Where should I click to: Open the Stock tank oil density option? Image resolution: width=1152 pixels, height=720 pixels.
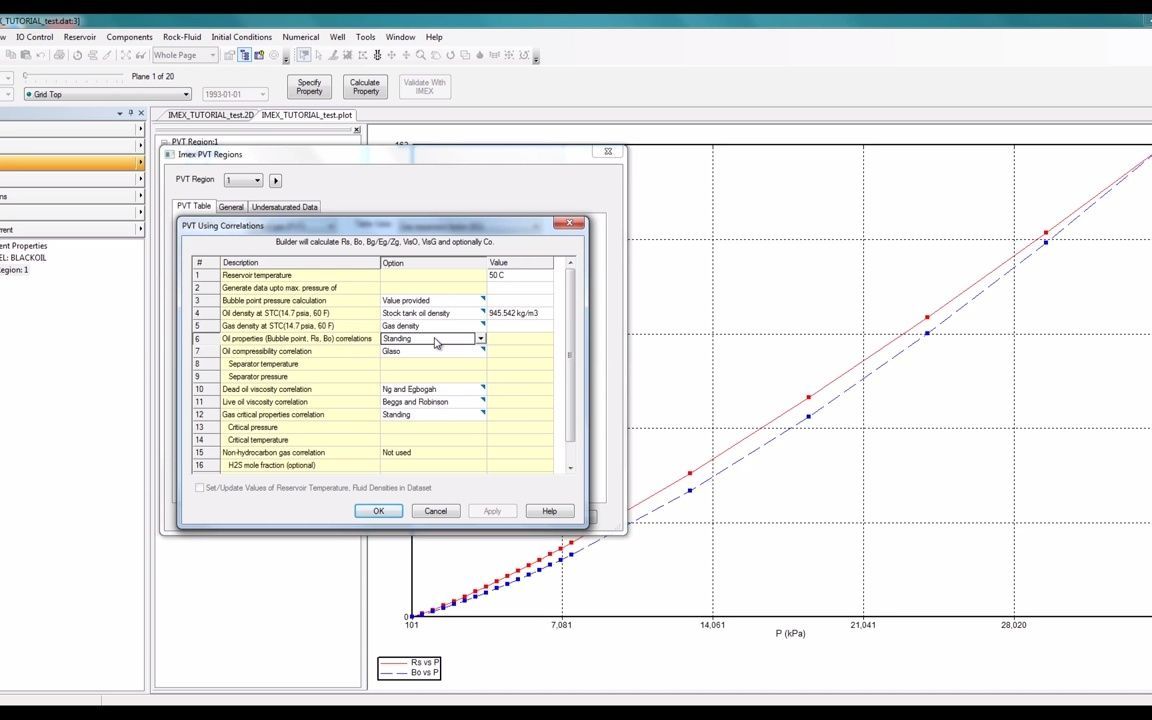point(433,313)
